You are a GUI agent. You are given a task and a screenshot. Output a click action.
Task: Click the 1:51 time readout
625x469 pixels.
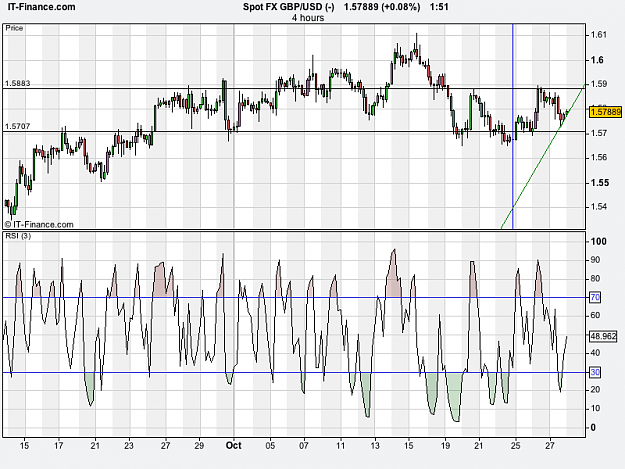pyautogui.click(x=439, y=7)
